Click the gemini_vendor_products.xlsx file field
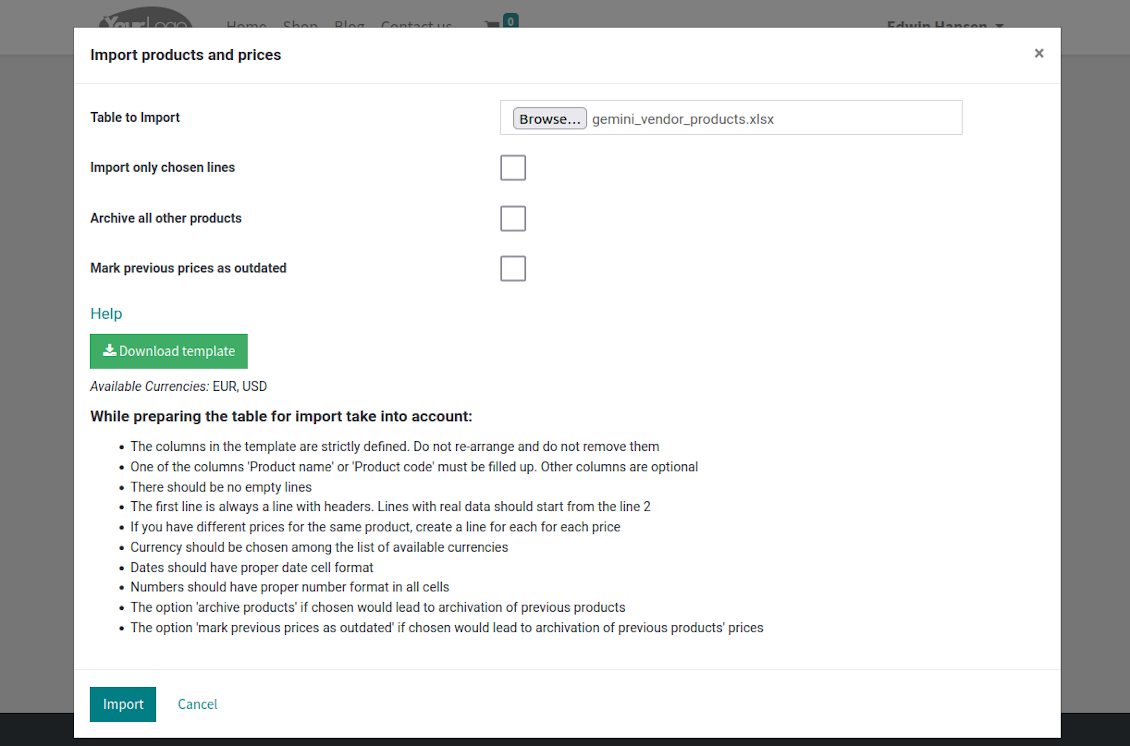 [x=731, y=117]
